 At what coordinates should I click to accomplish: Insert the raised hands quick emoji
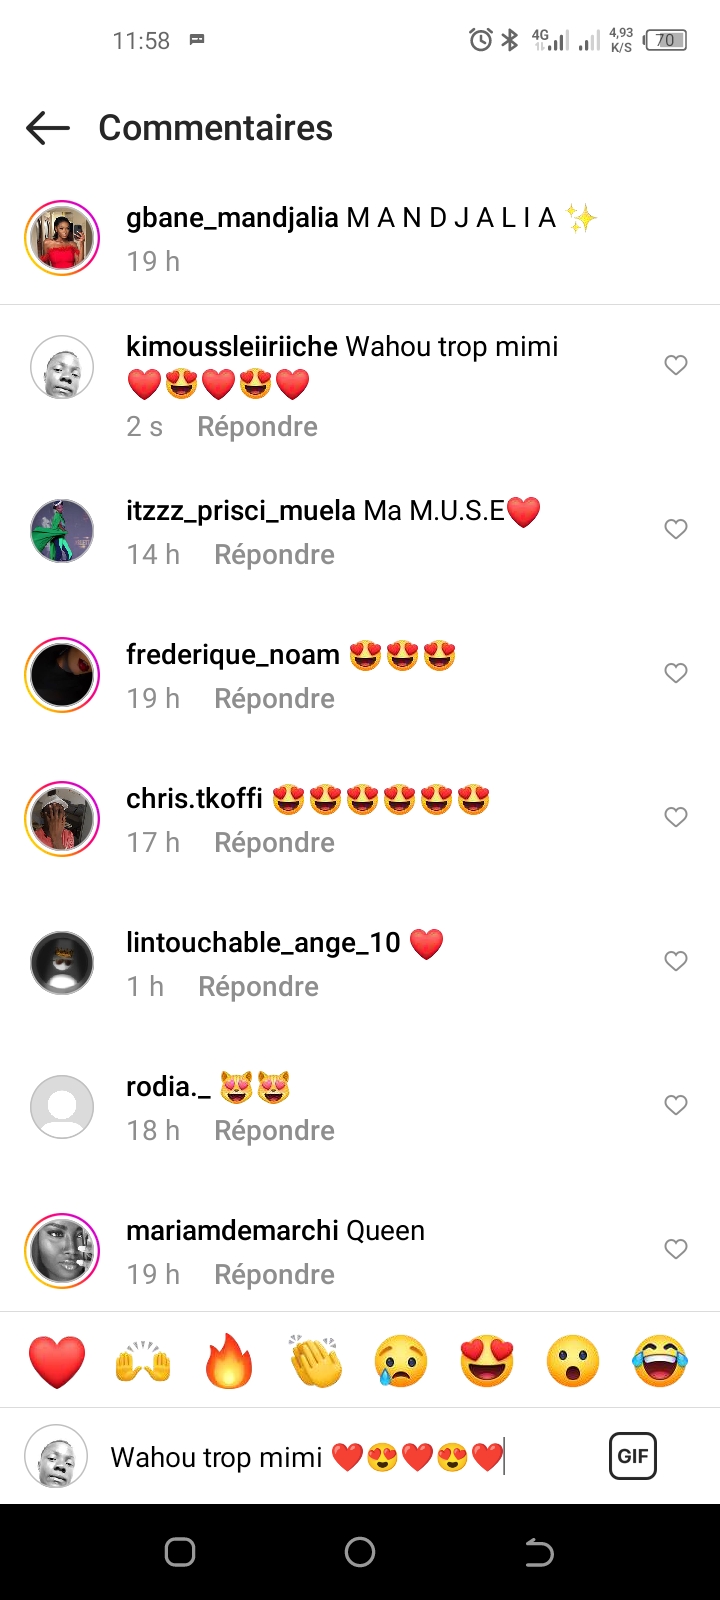[143, 1361]
